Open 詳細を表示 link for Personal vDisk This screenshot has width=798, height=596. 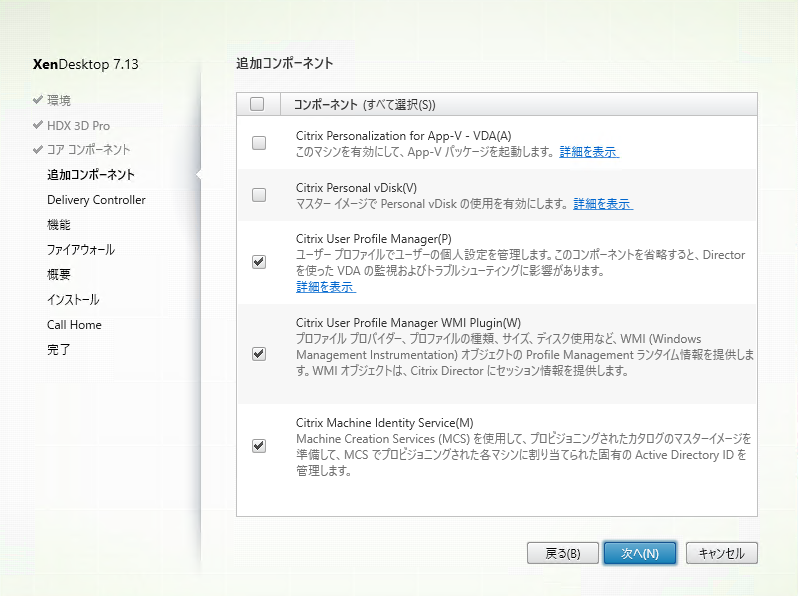(603, 204)
